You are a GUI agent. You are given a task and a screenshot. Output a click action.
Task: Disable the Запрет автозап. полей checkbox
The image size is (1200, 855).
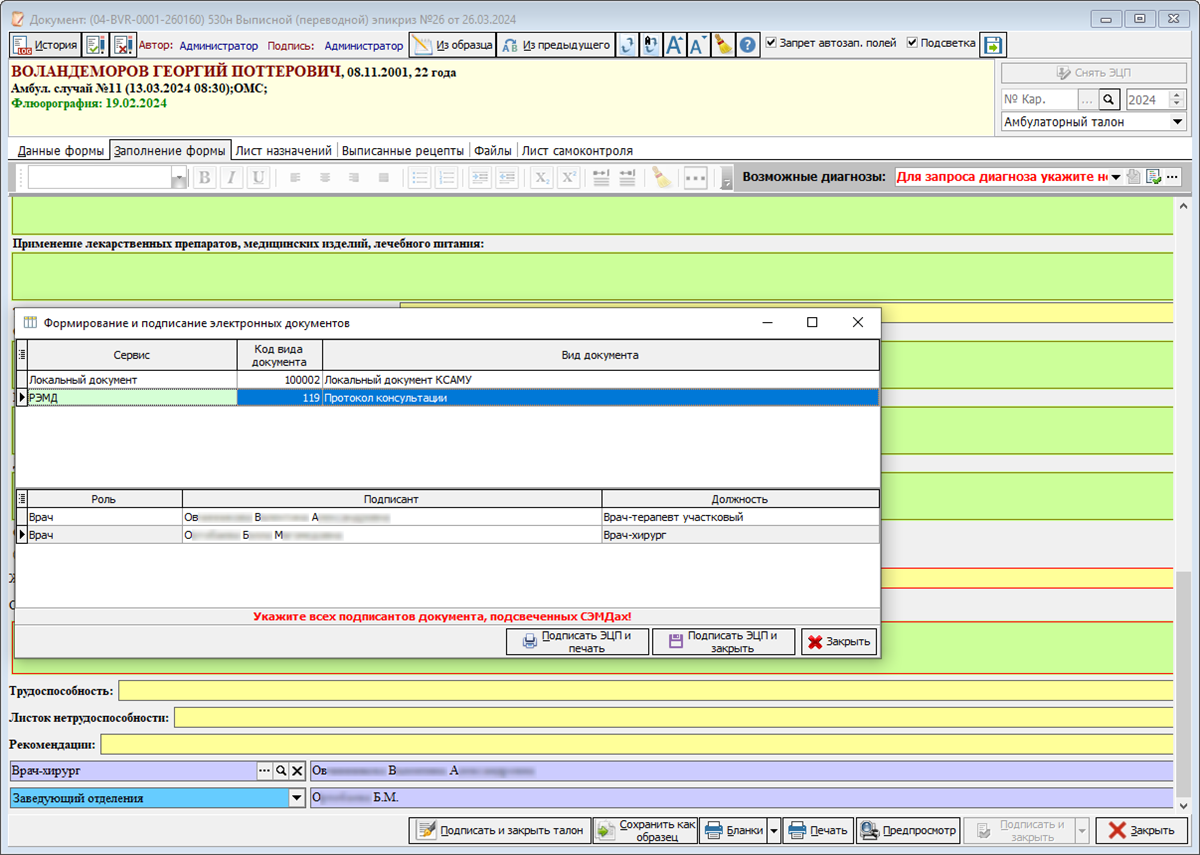[771, 43]
